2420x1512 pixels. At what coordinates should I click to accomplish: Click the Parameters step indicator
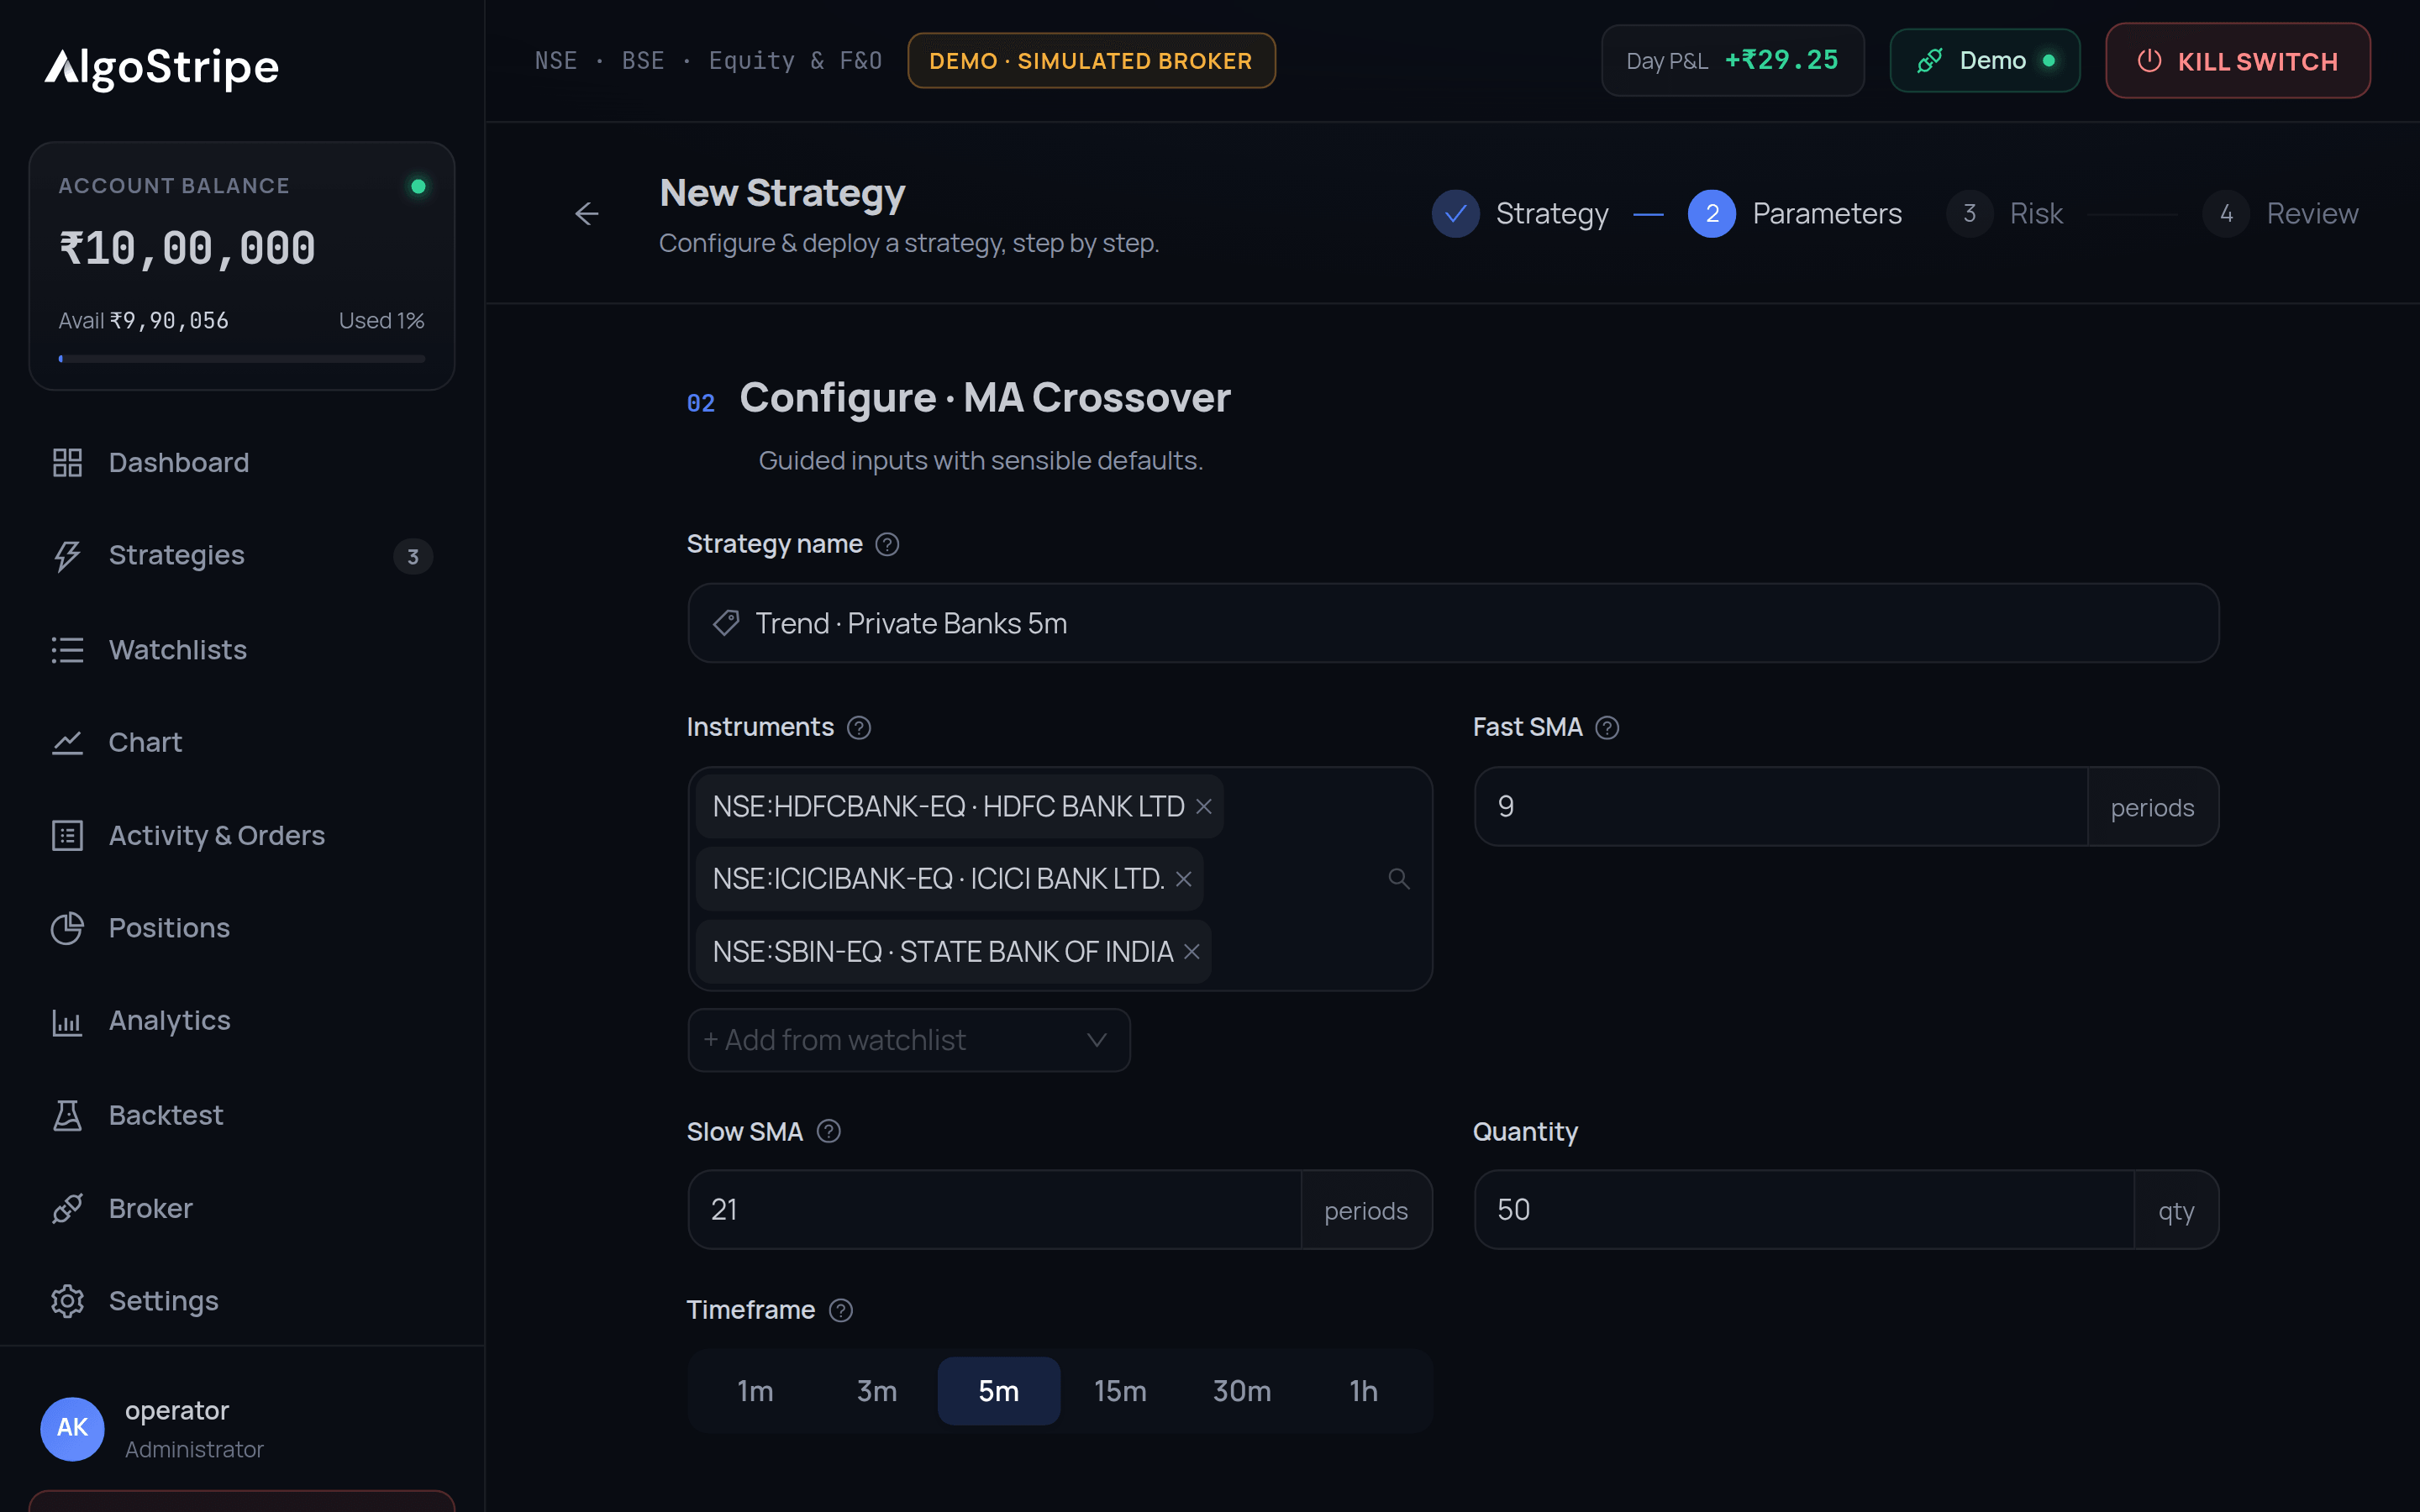(x=1795, y=213)
